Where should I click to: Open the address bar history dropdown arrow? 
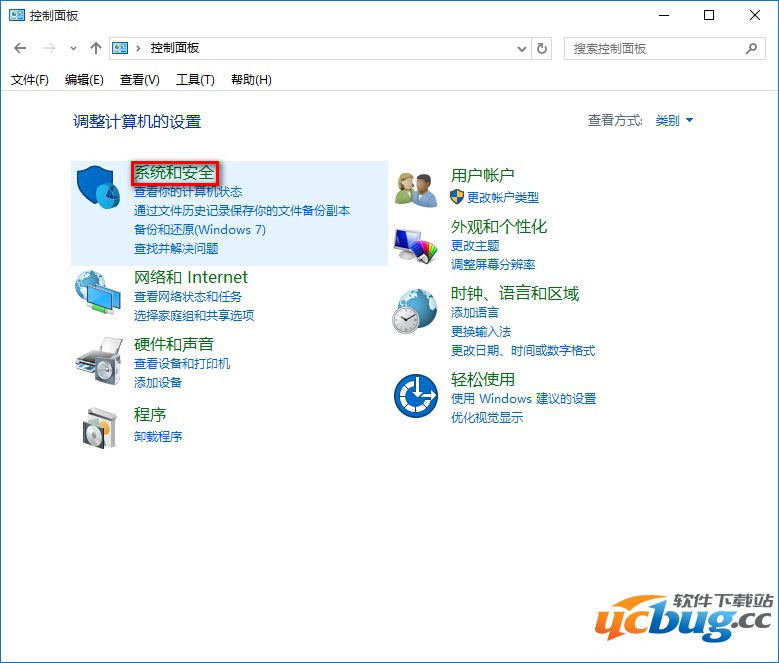(521, 48)
